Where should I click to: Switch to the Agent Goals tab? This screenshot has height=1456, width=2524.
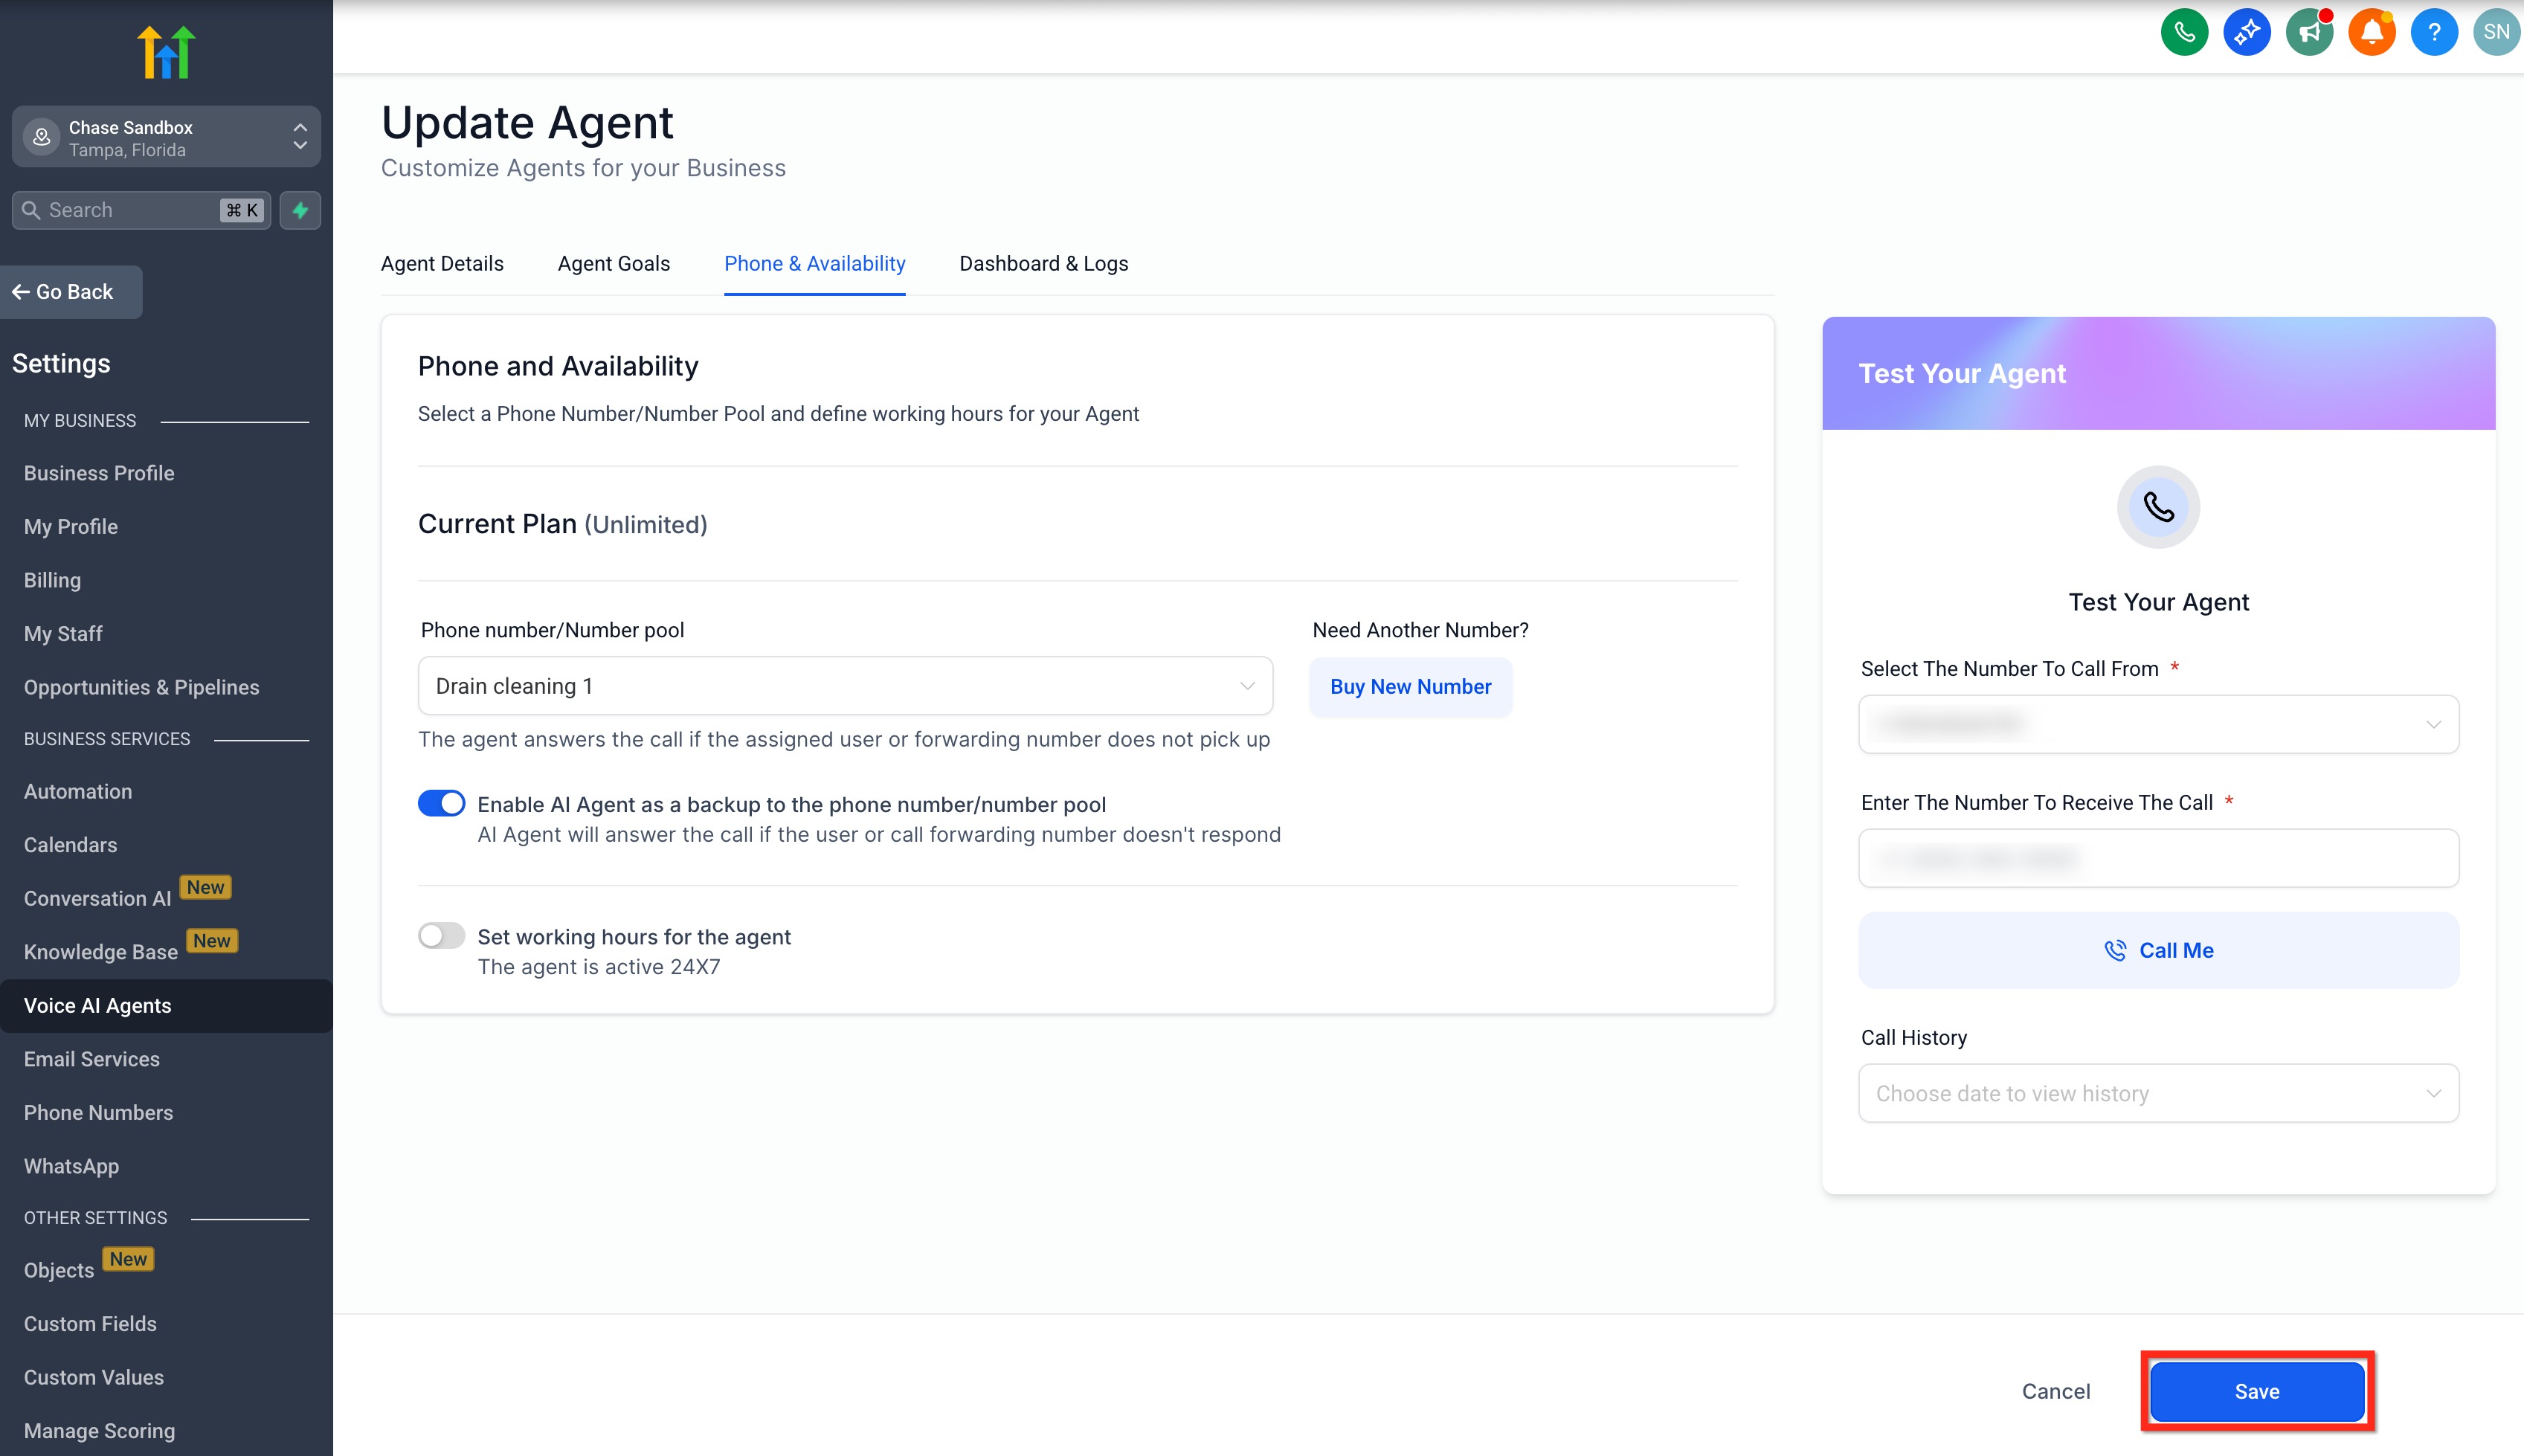pyautogui.click(x=614, y=264)
